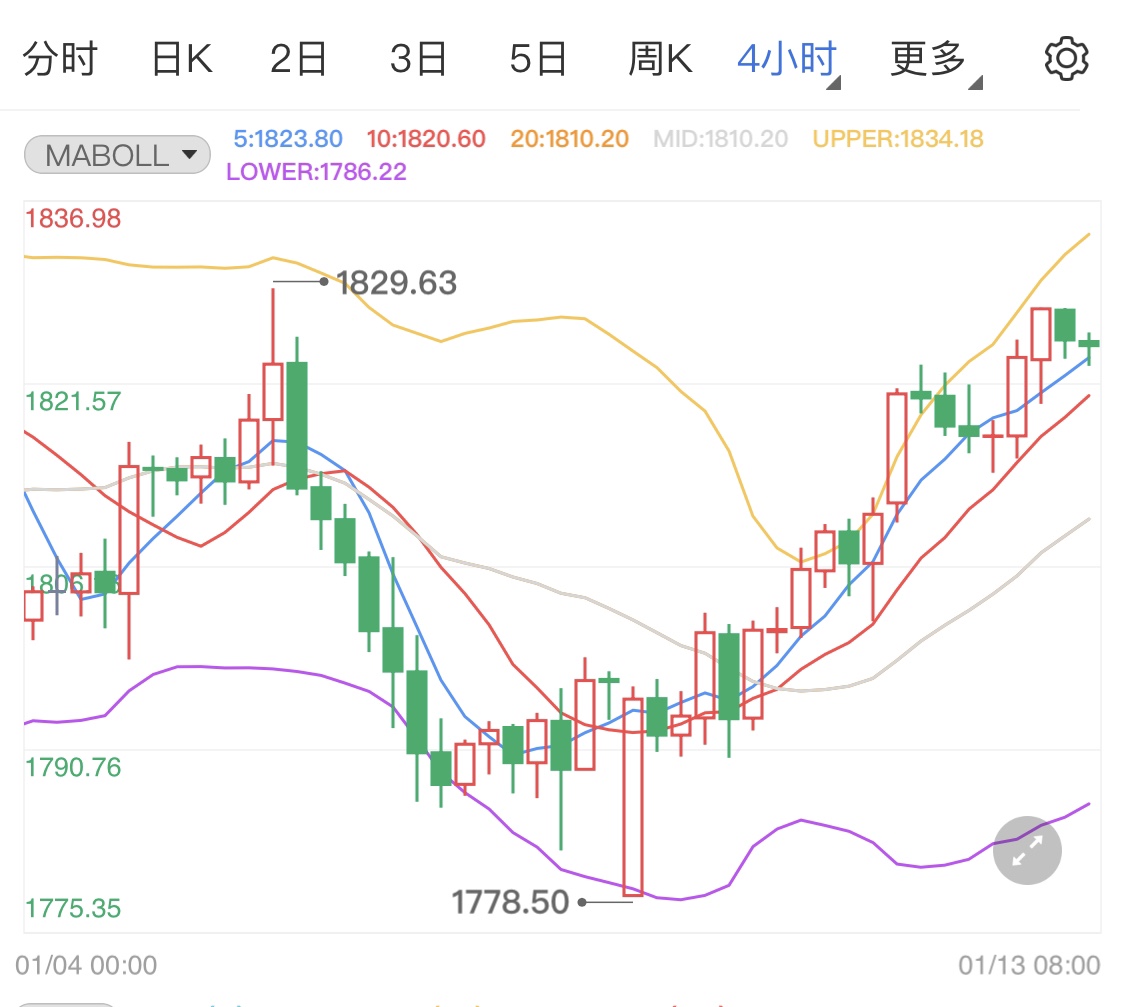1125x1007 pixels.
Task: Click the low price marker 1778.50
Action: click(510, 902)
